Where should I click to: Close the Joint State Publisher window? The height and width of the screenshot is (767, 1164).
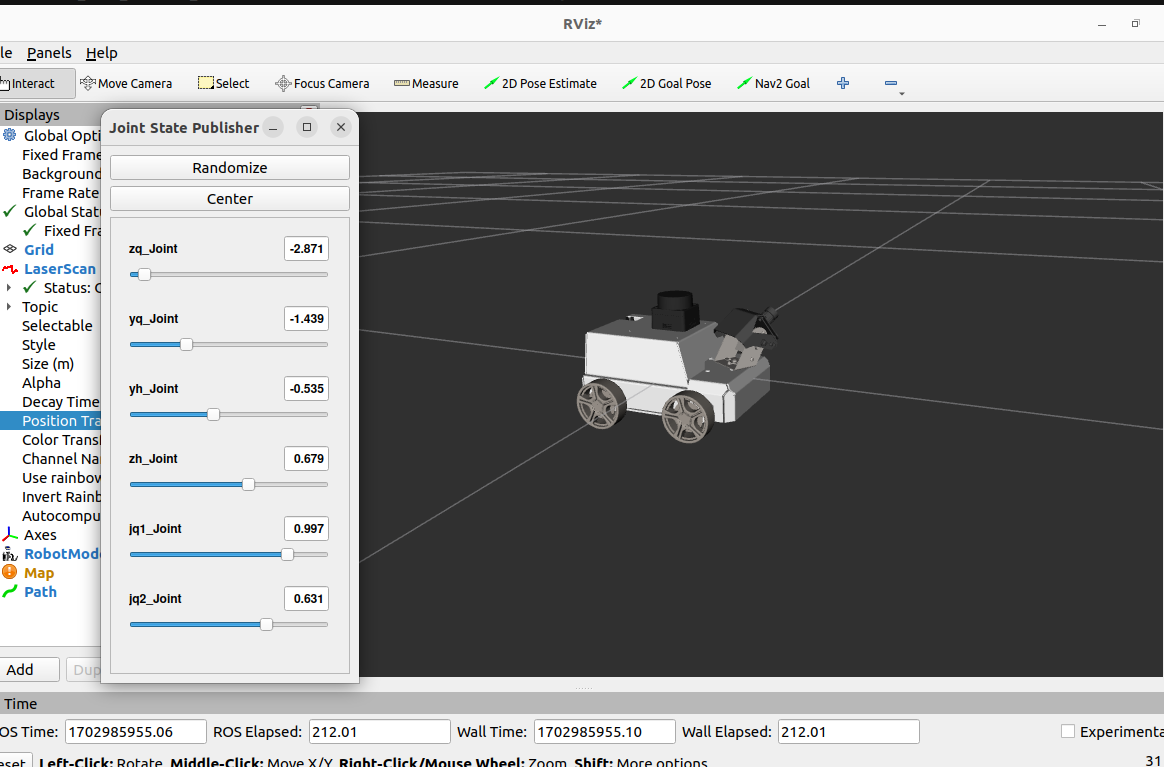tap(341, 127)
